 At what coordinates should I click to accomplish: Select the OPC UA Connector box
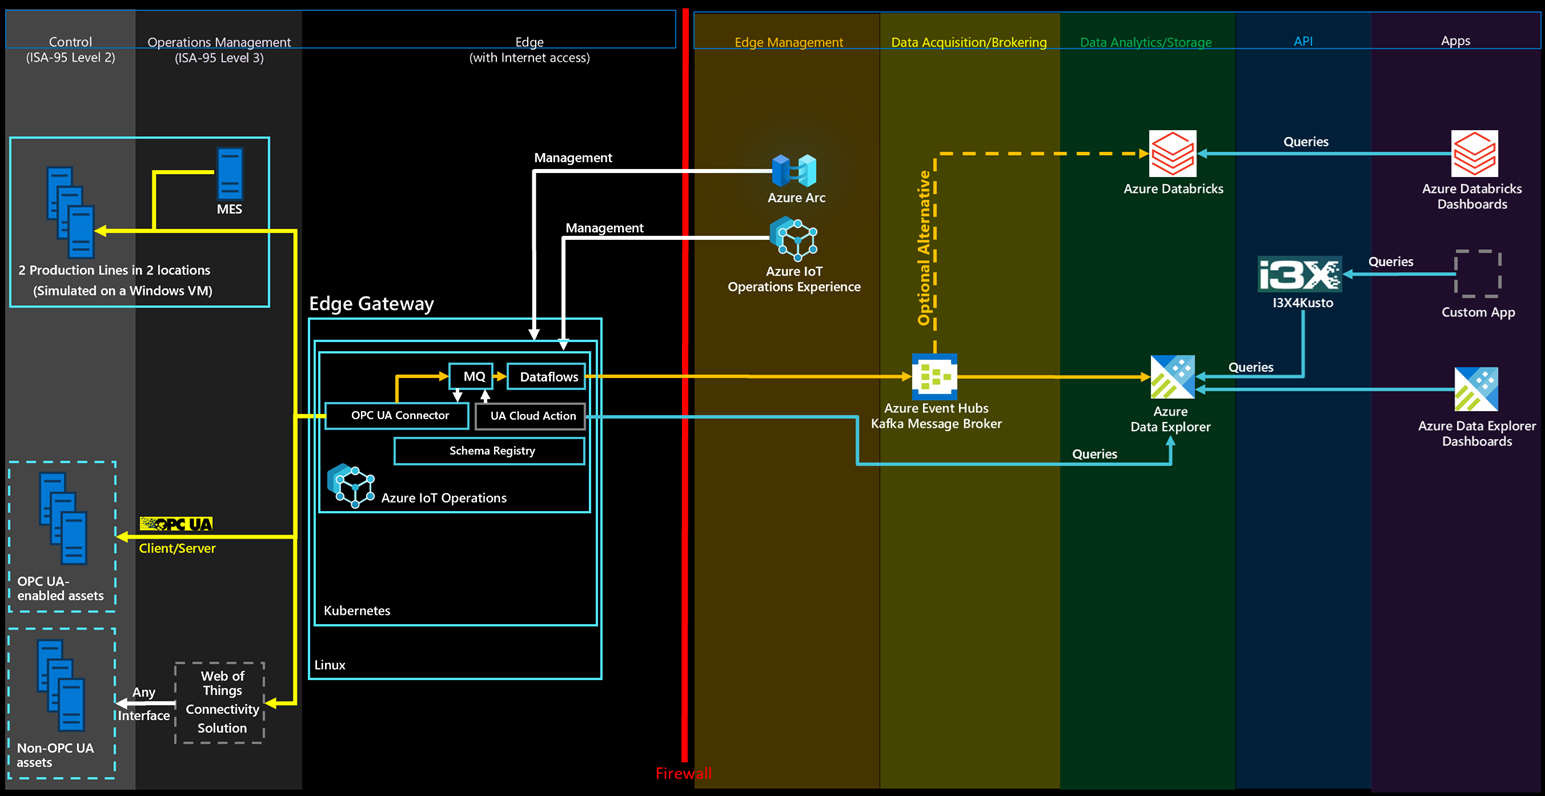tap(397, 415)
